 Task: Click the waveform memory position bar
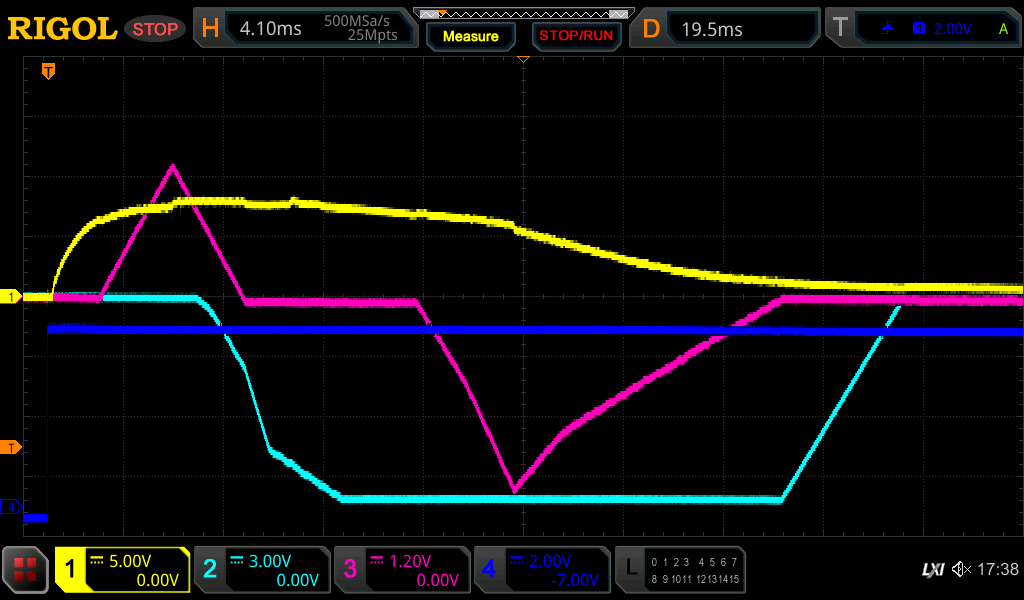click(x=523, y=14)
